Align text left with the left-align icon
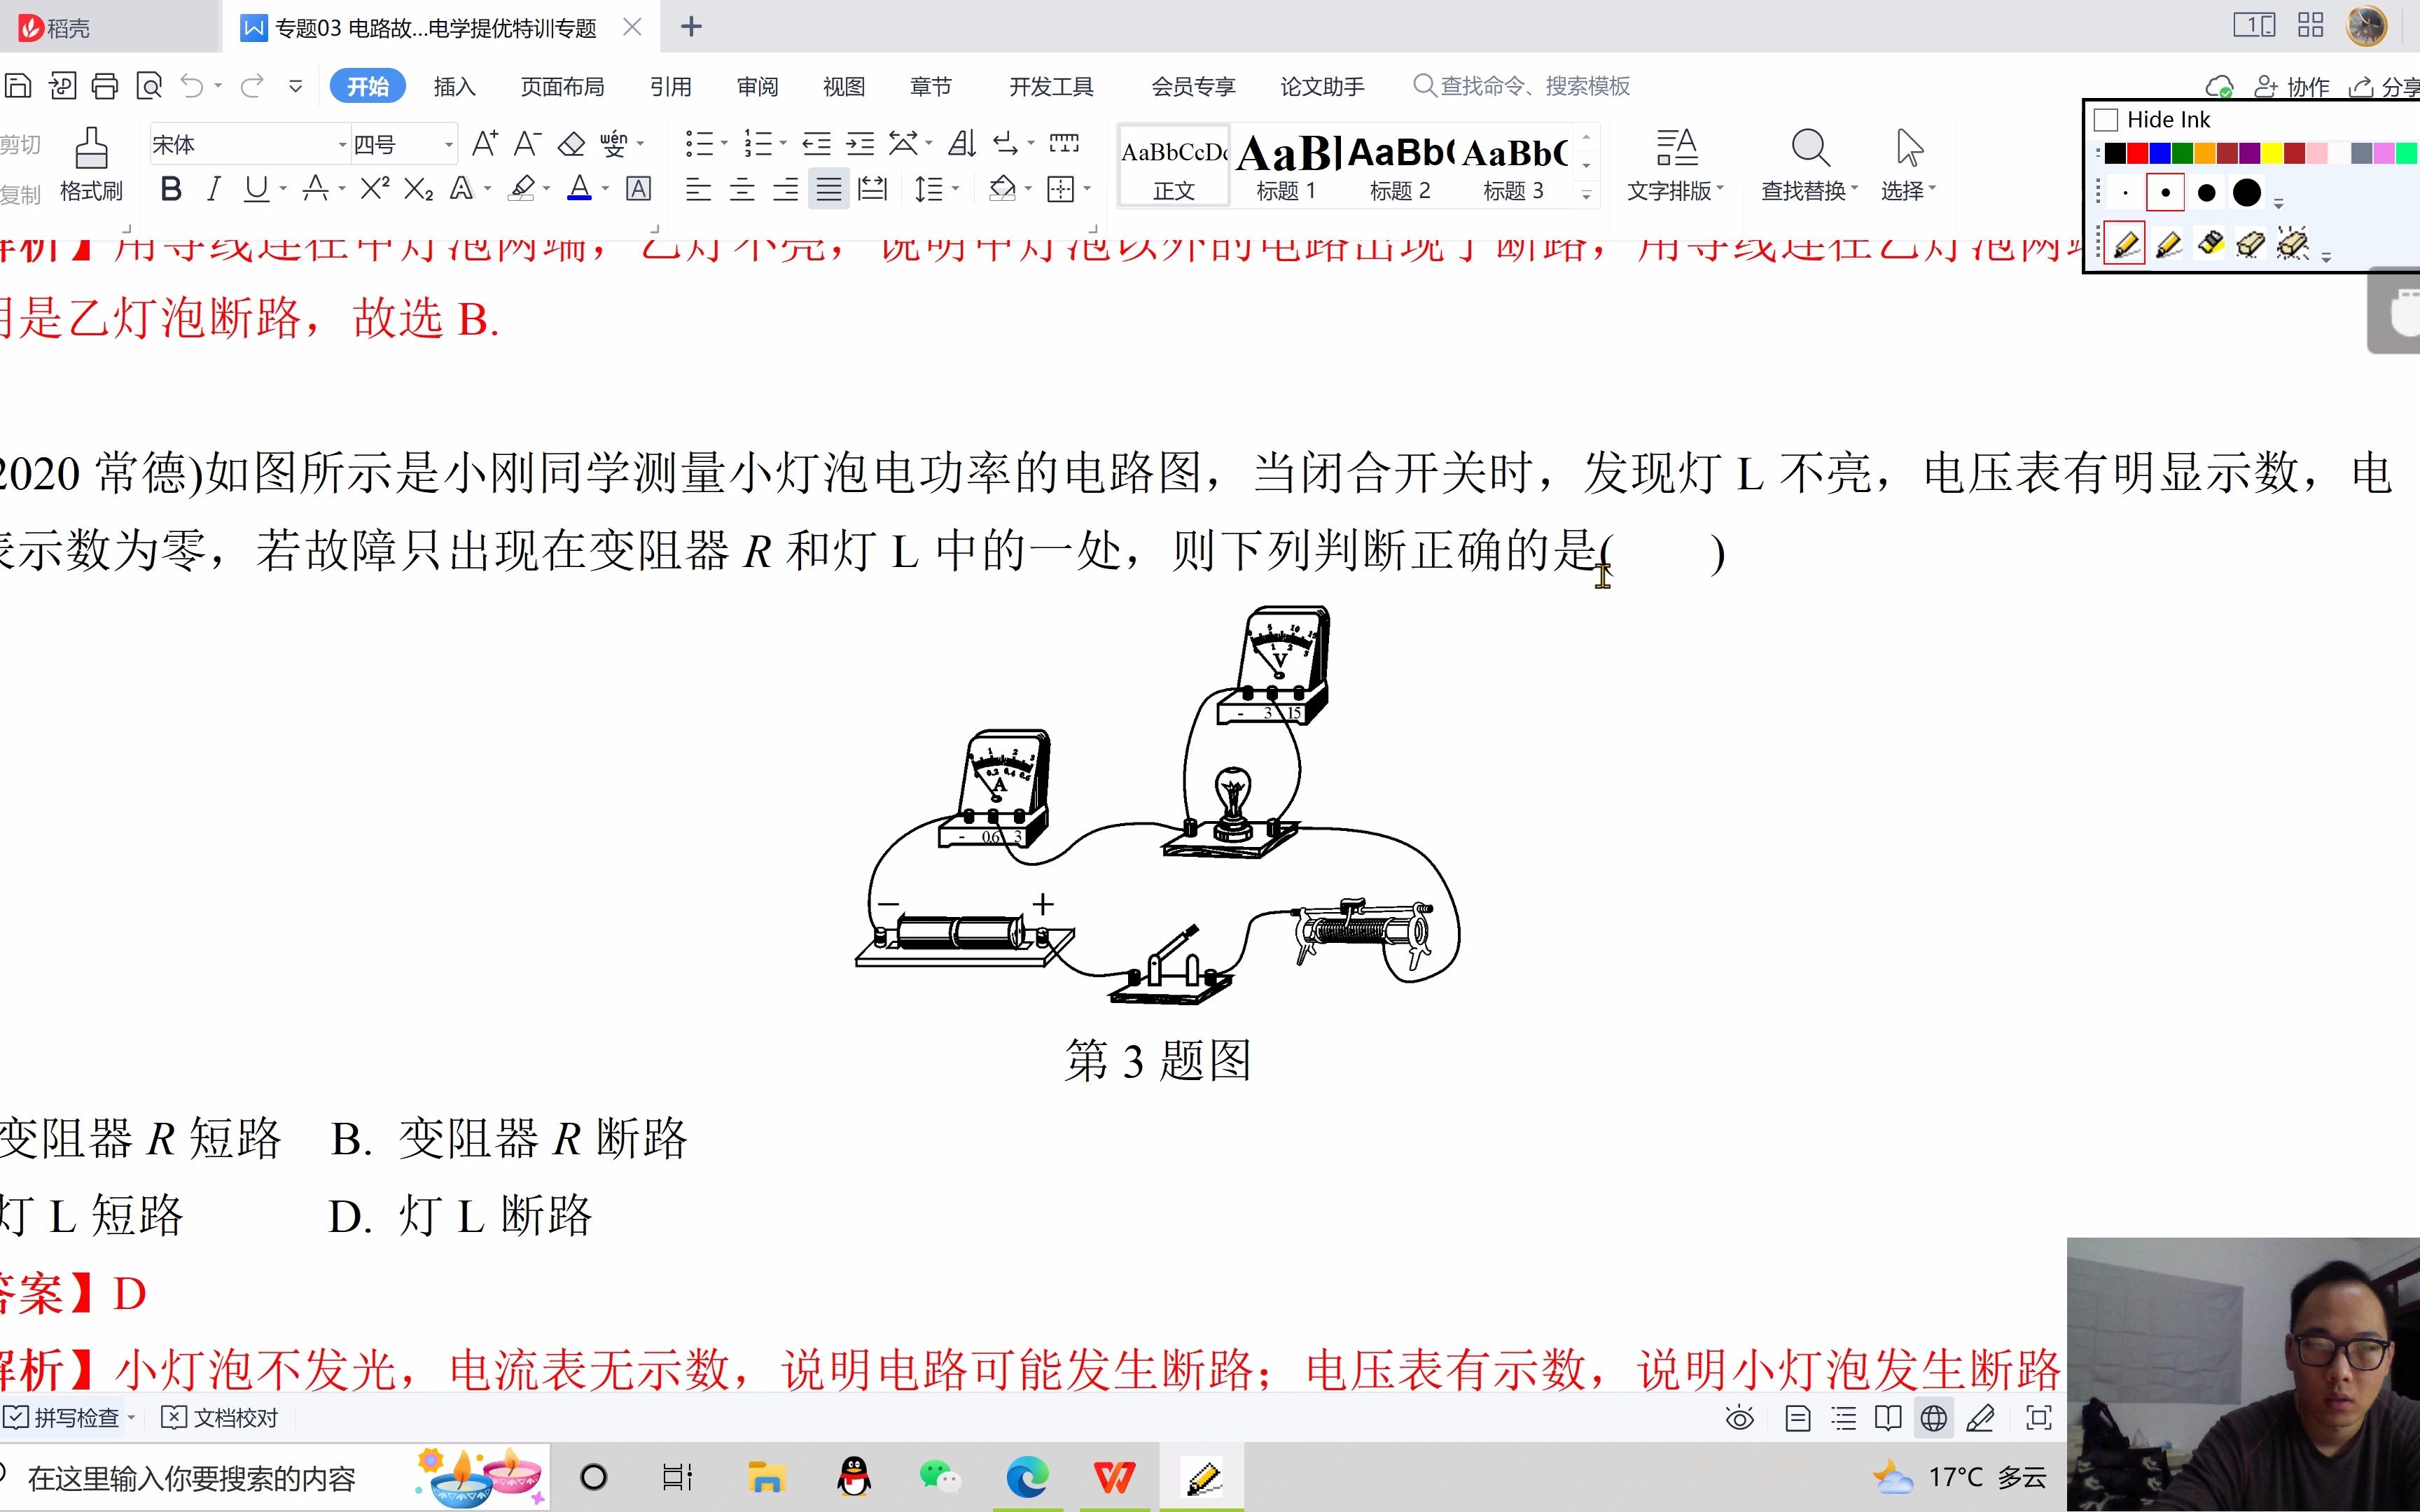Image resolution: width=2420 pixels, height=1512 pixels. click(698, 188)
